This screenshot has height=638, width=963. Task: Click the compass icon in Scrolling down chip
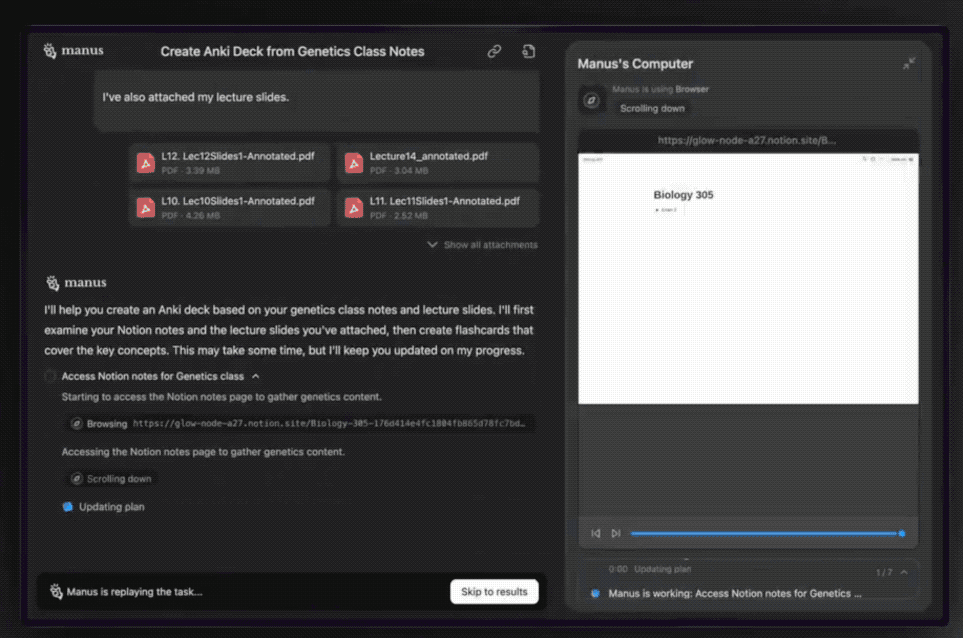coord(77,478)
